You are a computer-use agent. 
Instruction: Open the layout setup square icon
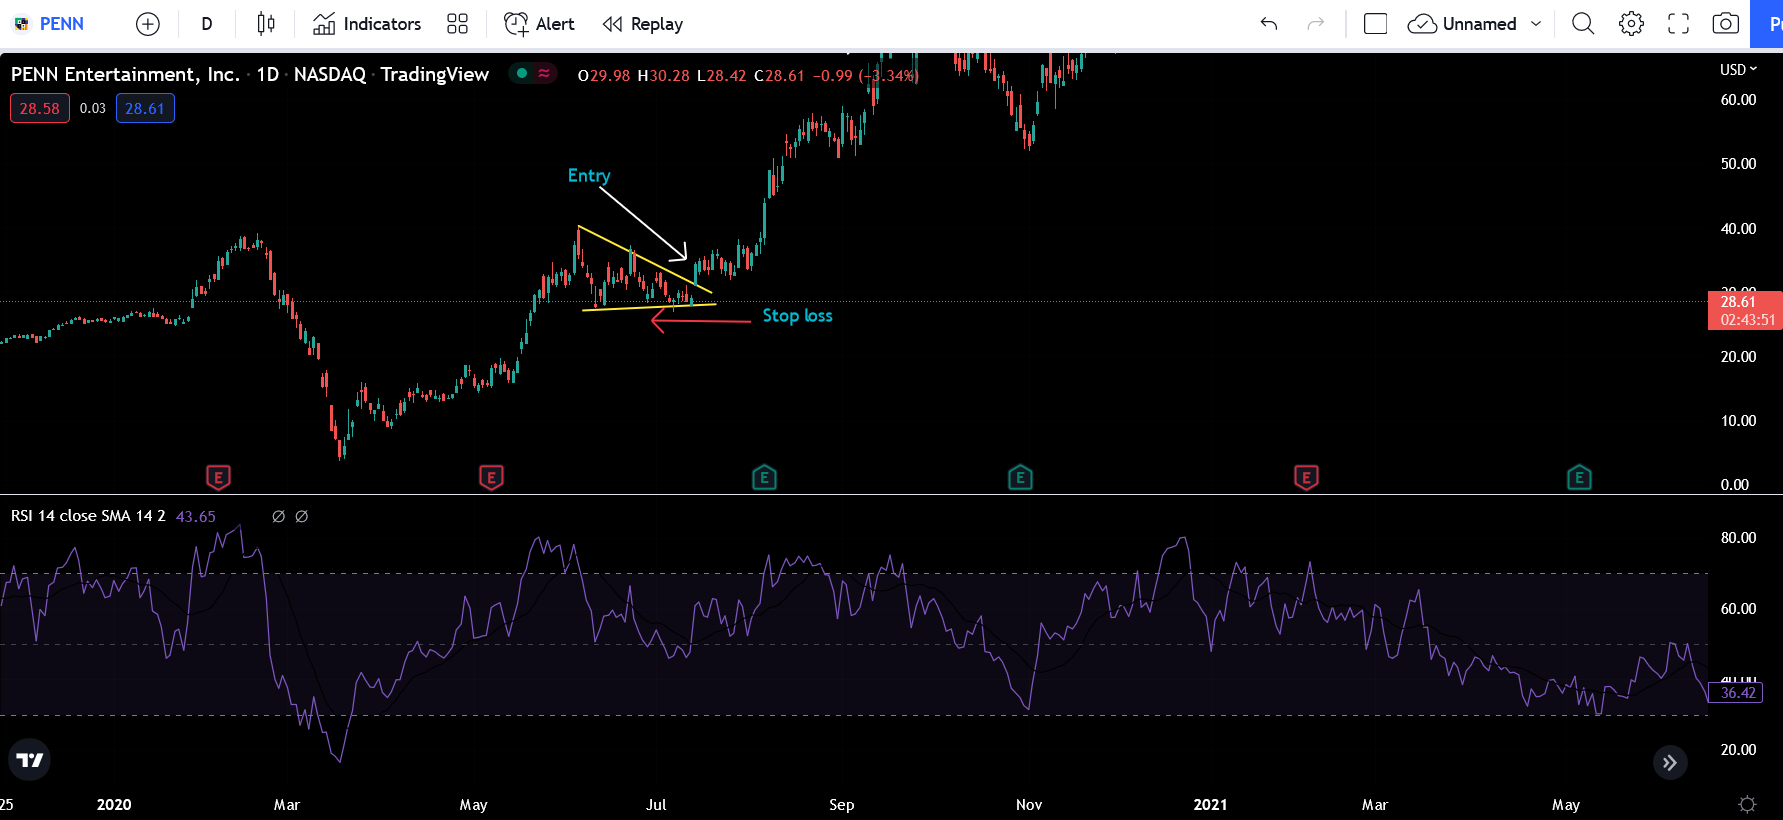click(1375, 24)
